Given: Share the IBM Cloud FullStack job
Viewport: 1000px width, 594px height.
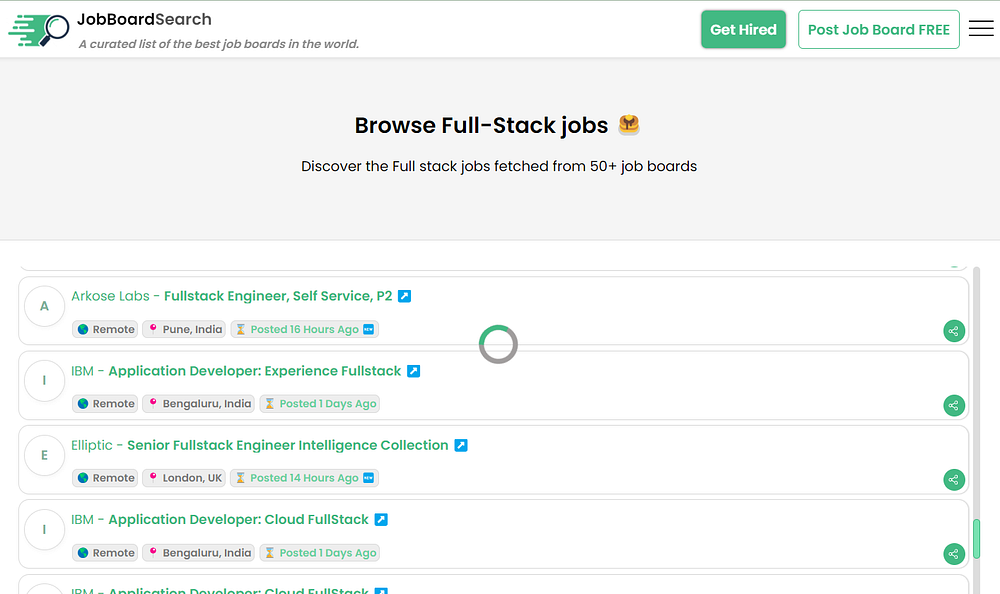Looking at the screenshot, I should 954,554.
